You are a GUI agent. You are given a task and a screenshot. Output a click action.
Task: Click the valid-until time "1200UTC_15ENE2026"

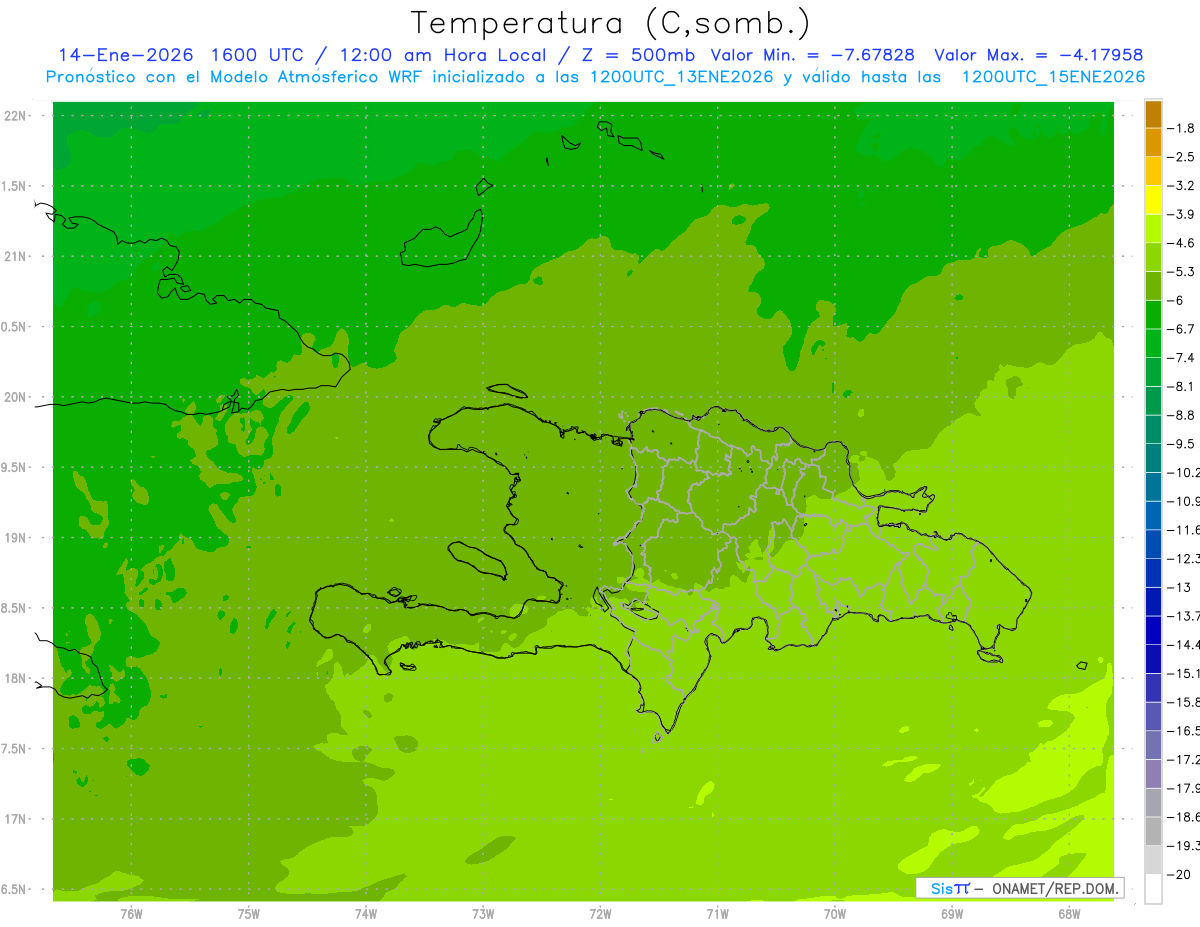[1053, 77]
